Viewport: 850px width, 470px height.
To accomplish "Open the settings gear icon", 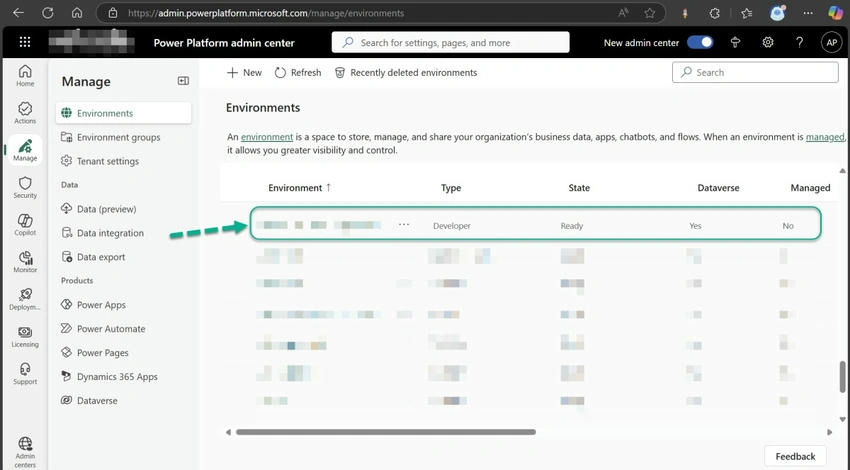I will click(x=768, y=42).
